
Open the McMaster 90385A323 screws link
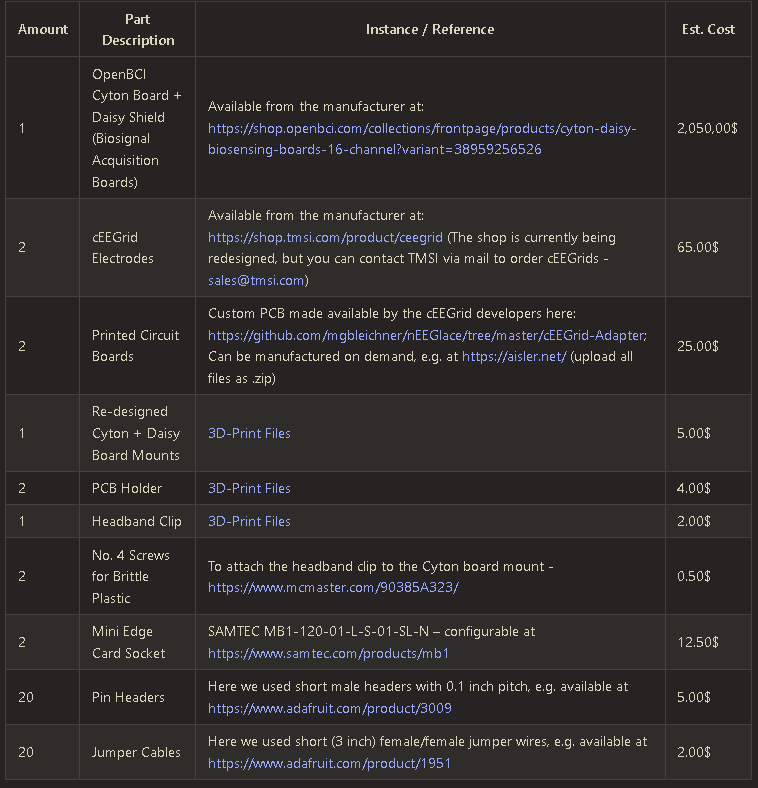pos(333,587)
